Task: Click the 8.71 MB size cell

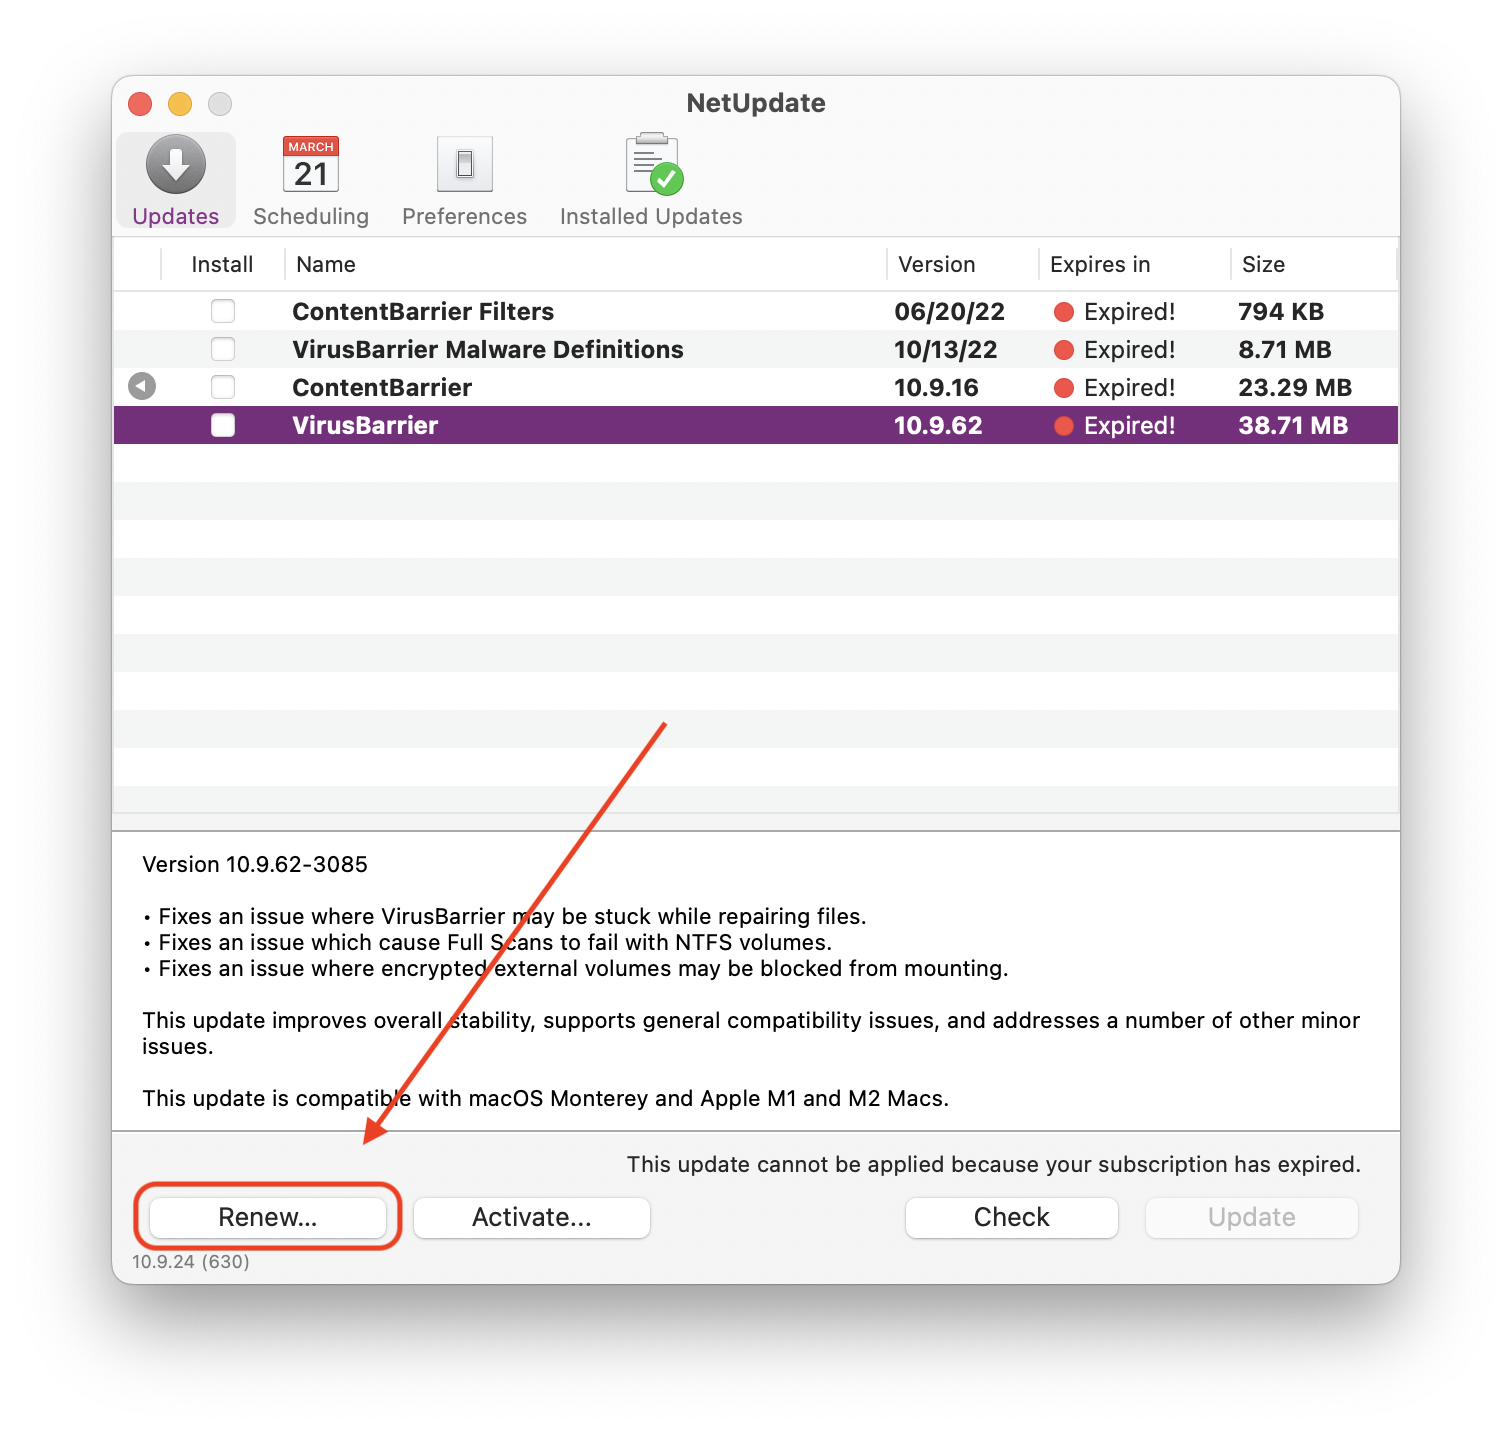Action: tap(1285, 349)
